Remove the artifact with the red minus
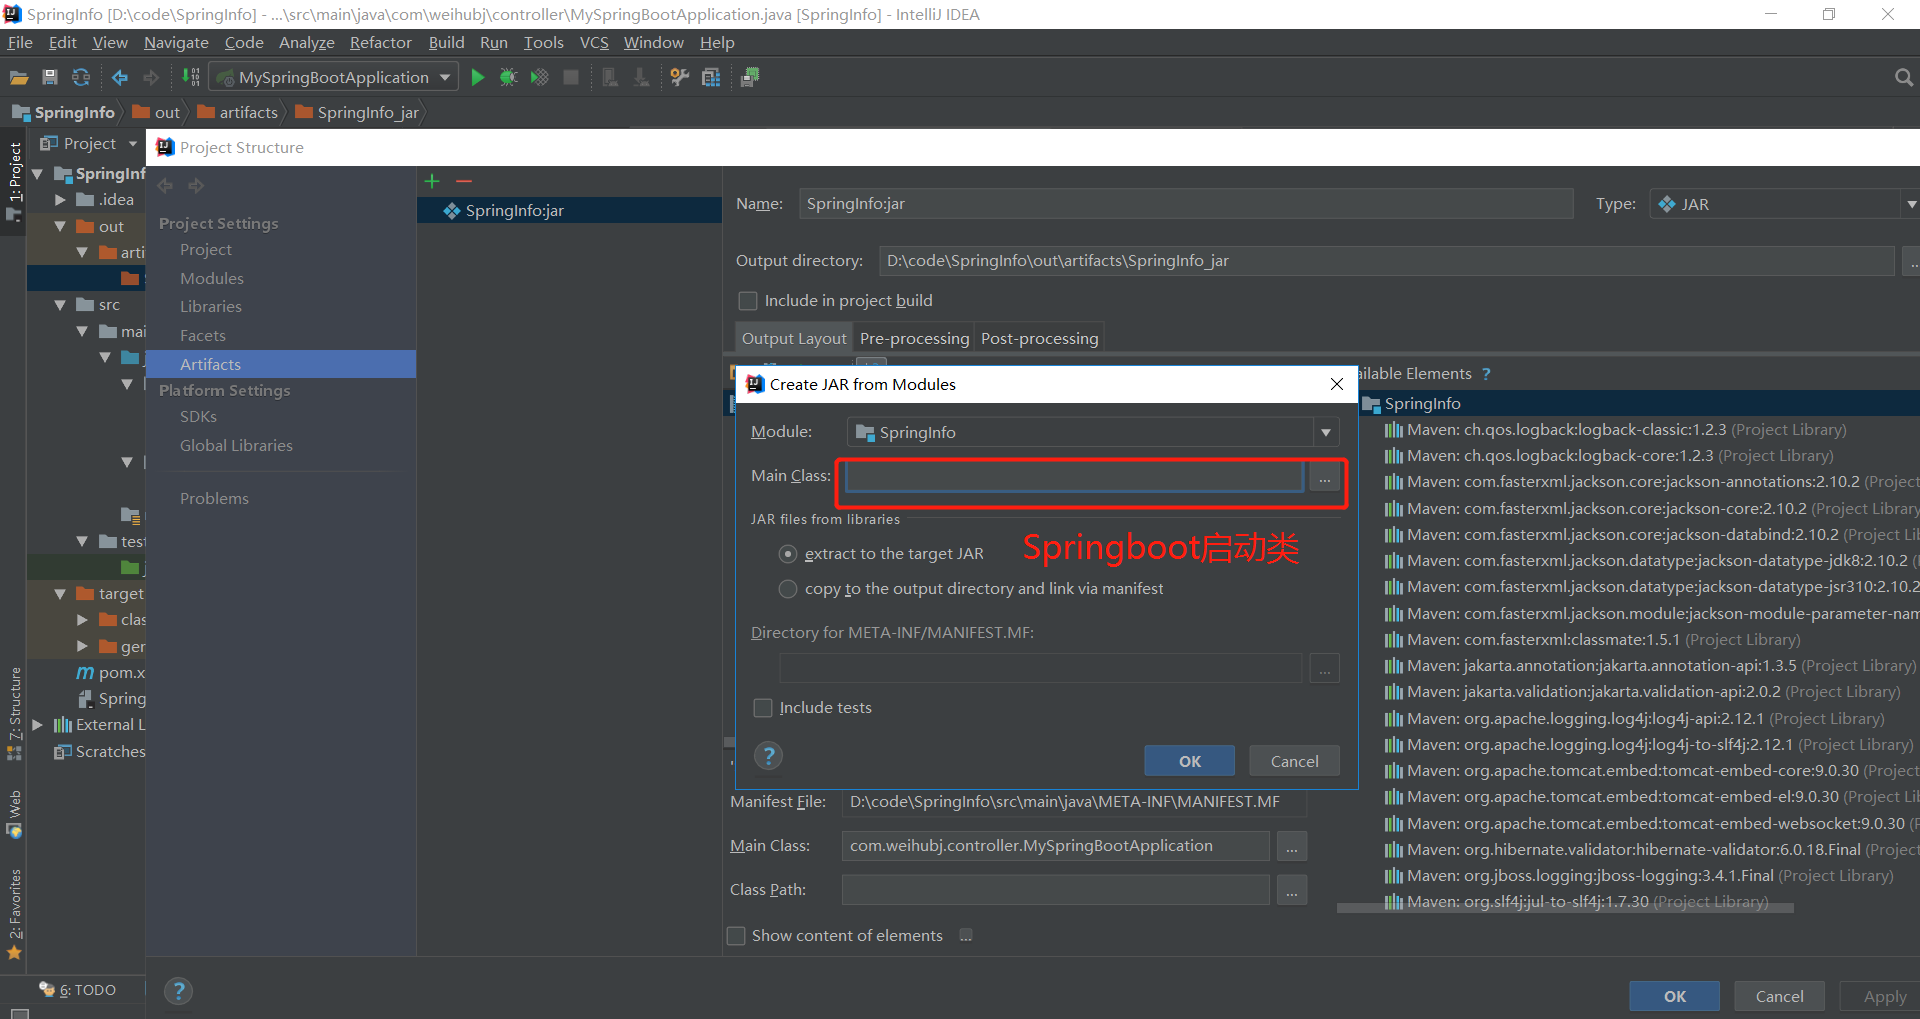The height and width of the screenshot is (1019, 1920). (463, 181)
